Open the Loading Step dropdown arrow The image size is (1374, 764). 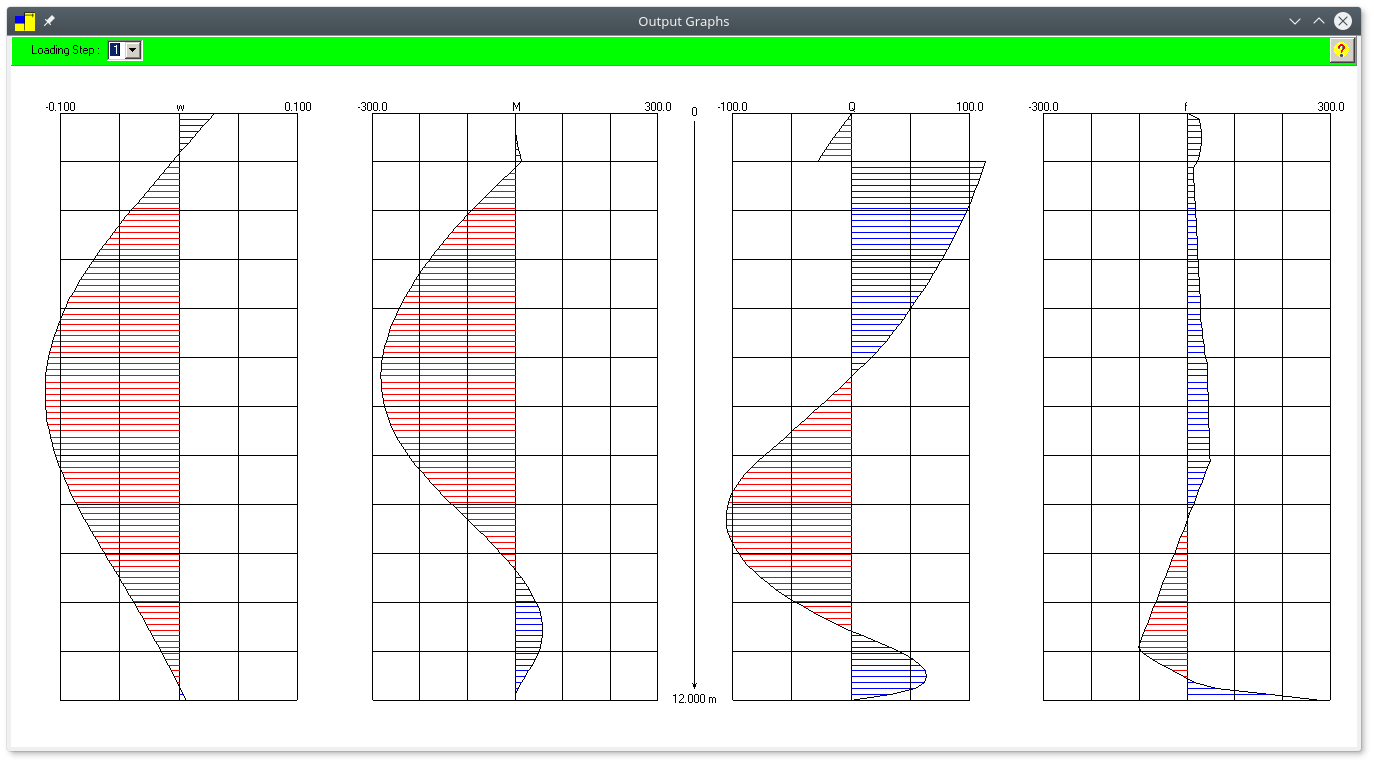(x=133, y=50)
